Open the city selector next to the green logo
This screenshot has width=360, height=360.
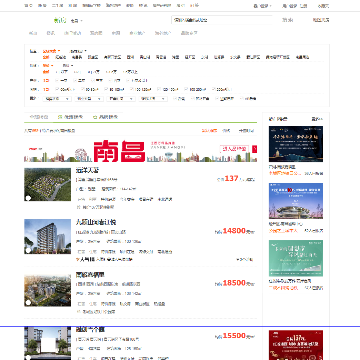point(76,21)
